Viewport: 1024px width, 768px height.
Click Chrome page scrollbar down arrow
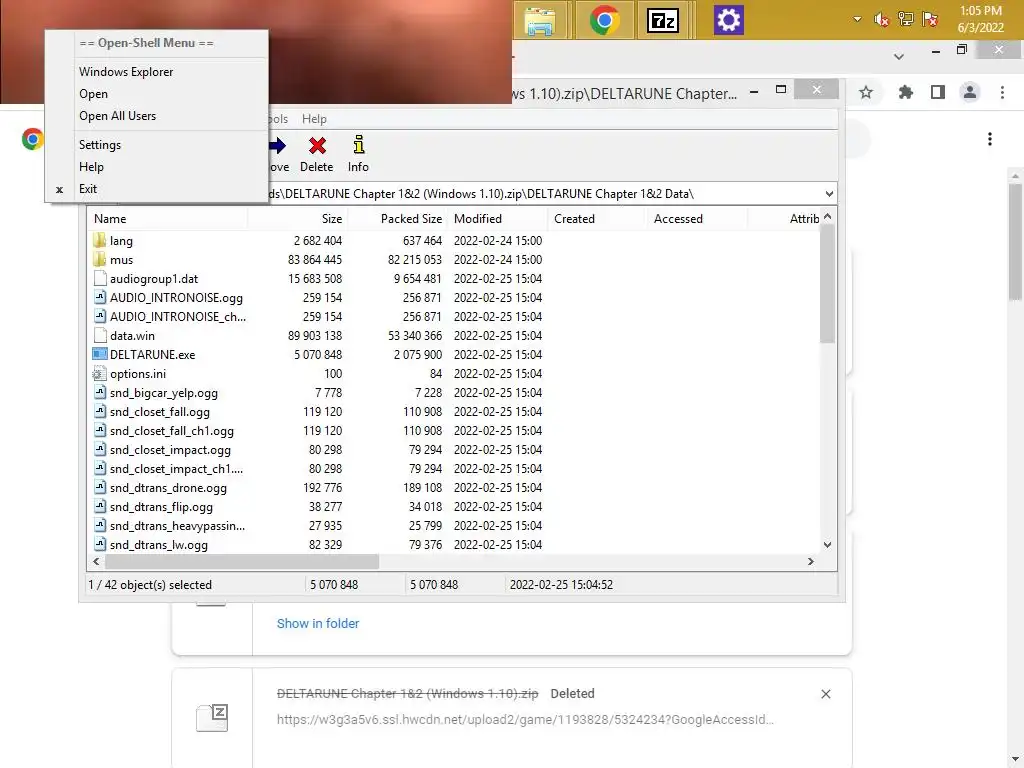(x=1016, y=760)
